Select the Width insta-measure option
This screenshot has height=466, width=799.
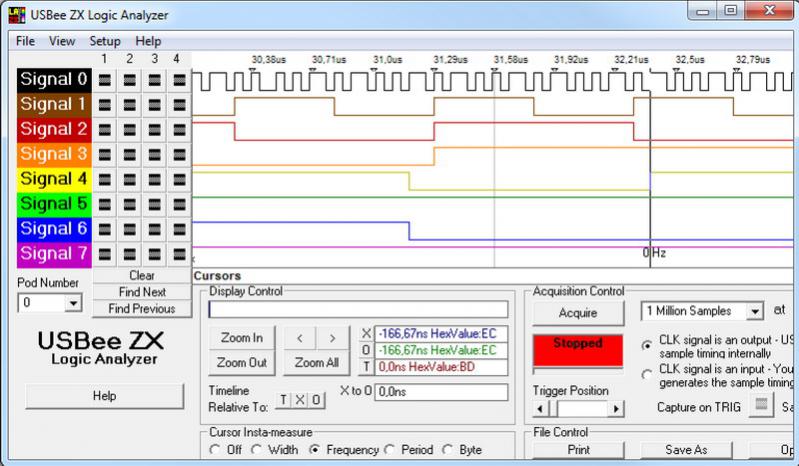(257, 450)
